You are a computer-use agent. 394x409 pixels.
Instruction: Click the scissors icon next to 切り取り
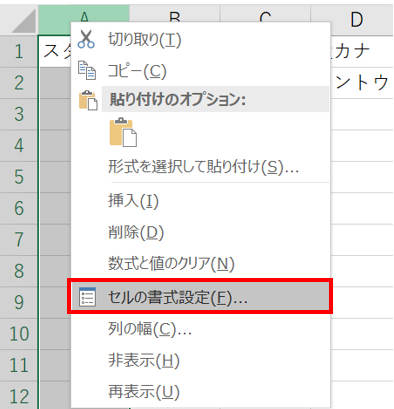(86, 39)
